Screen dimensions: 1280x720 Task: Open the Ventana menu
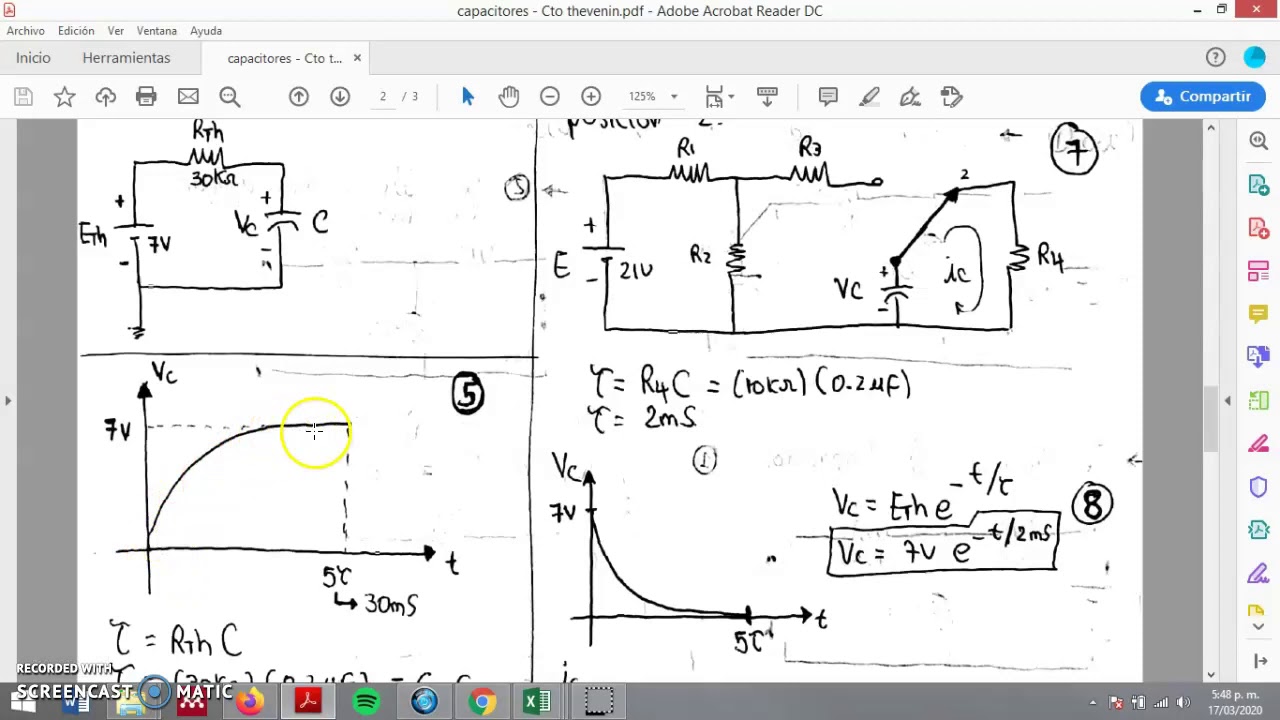157,31
